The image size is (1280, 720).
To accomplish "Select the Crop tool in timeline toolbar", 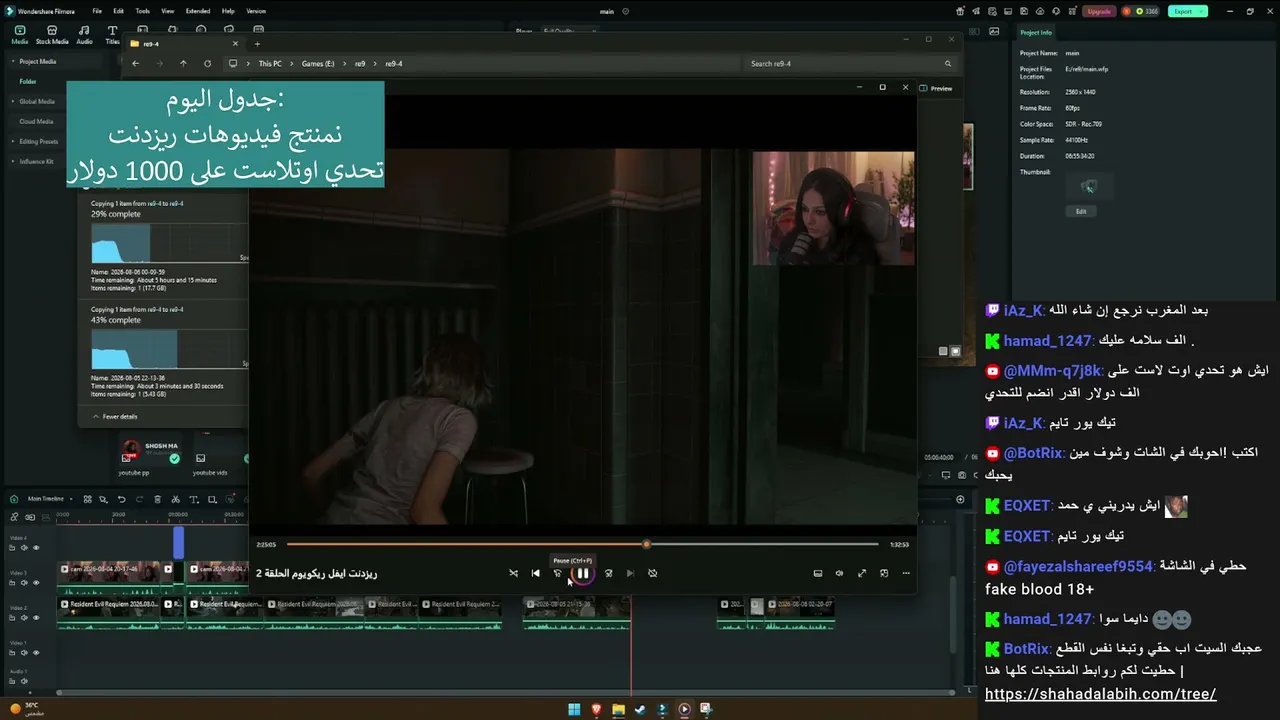I will pyautogui.click(x=211, y=499).
